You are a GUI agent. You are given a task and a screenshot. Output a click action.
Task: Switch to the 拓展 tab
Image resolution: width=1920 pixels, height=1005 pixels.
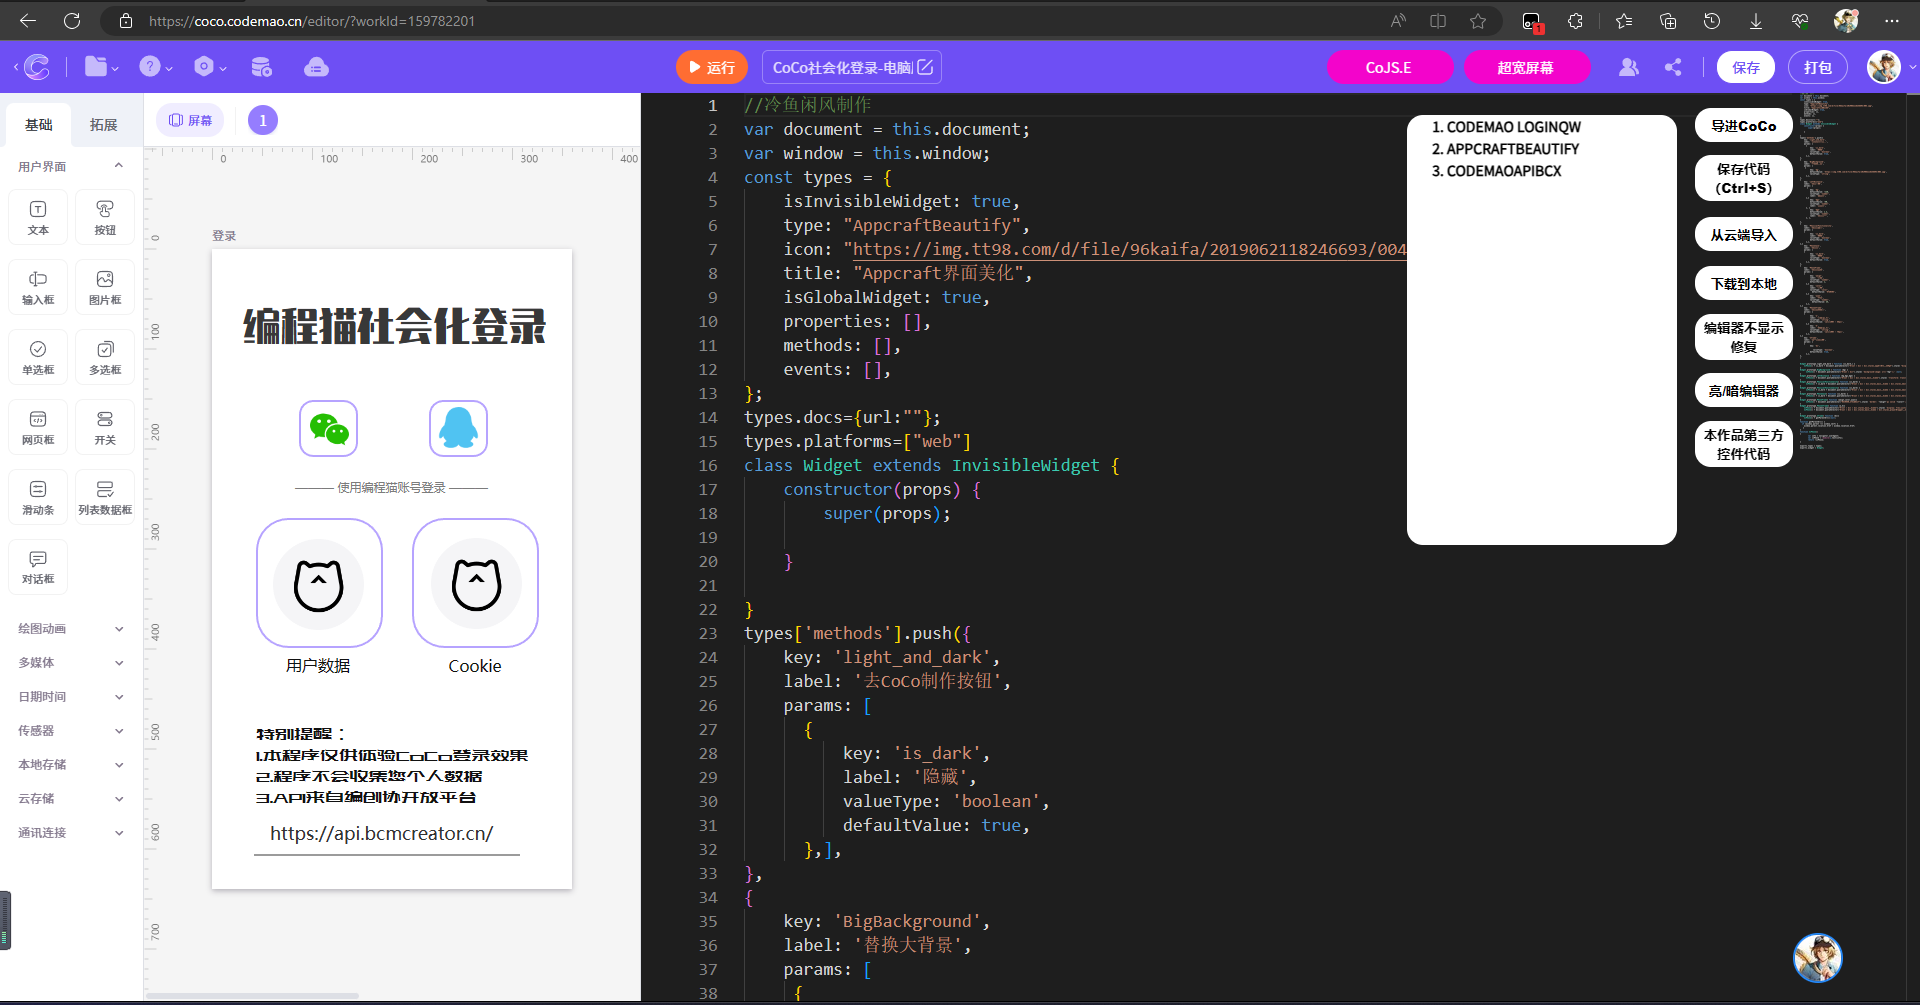coord(104,125)
